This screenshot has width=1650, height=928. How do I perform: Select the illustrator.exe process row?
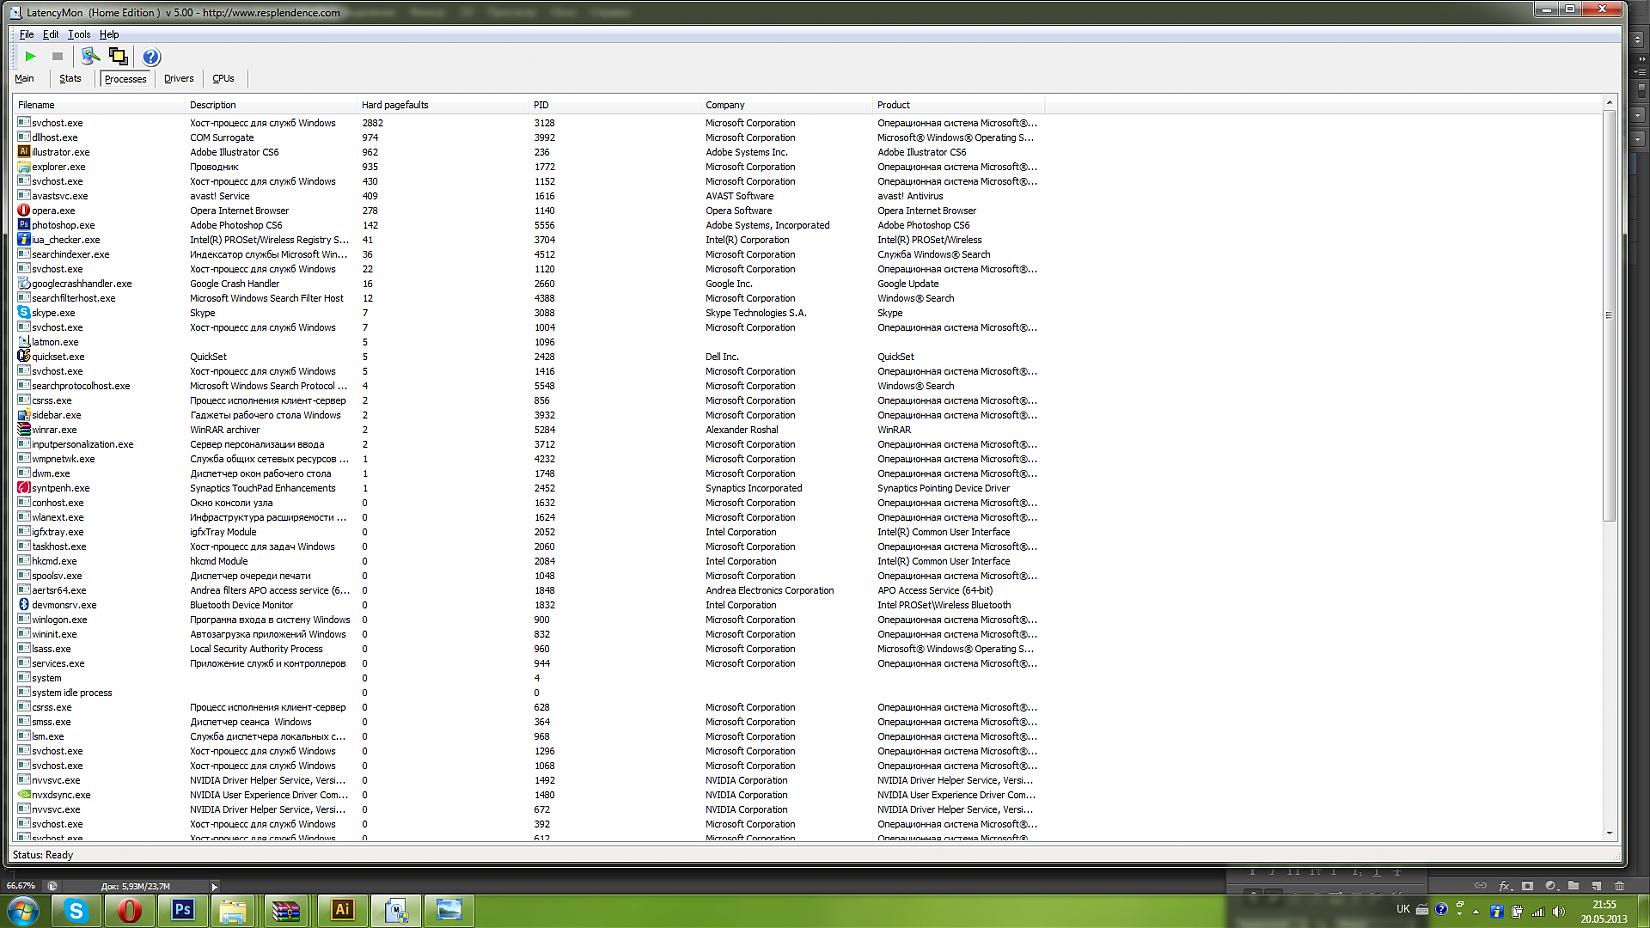(x=530, y=152)
